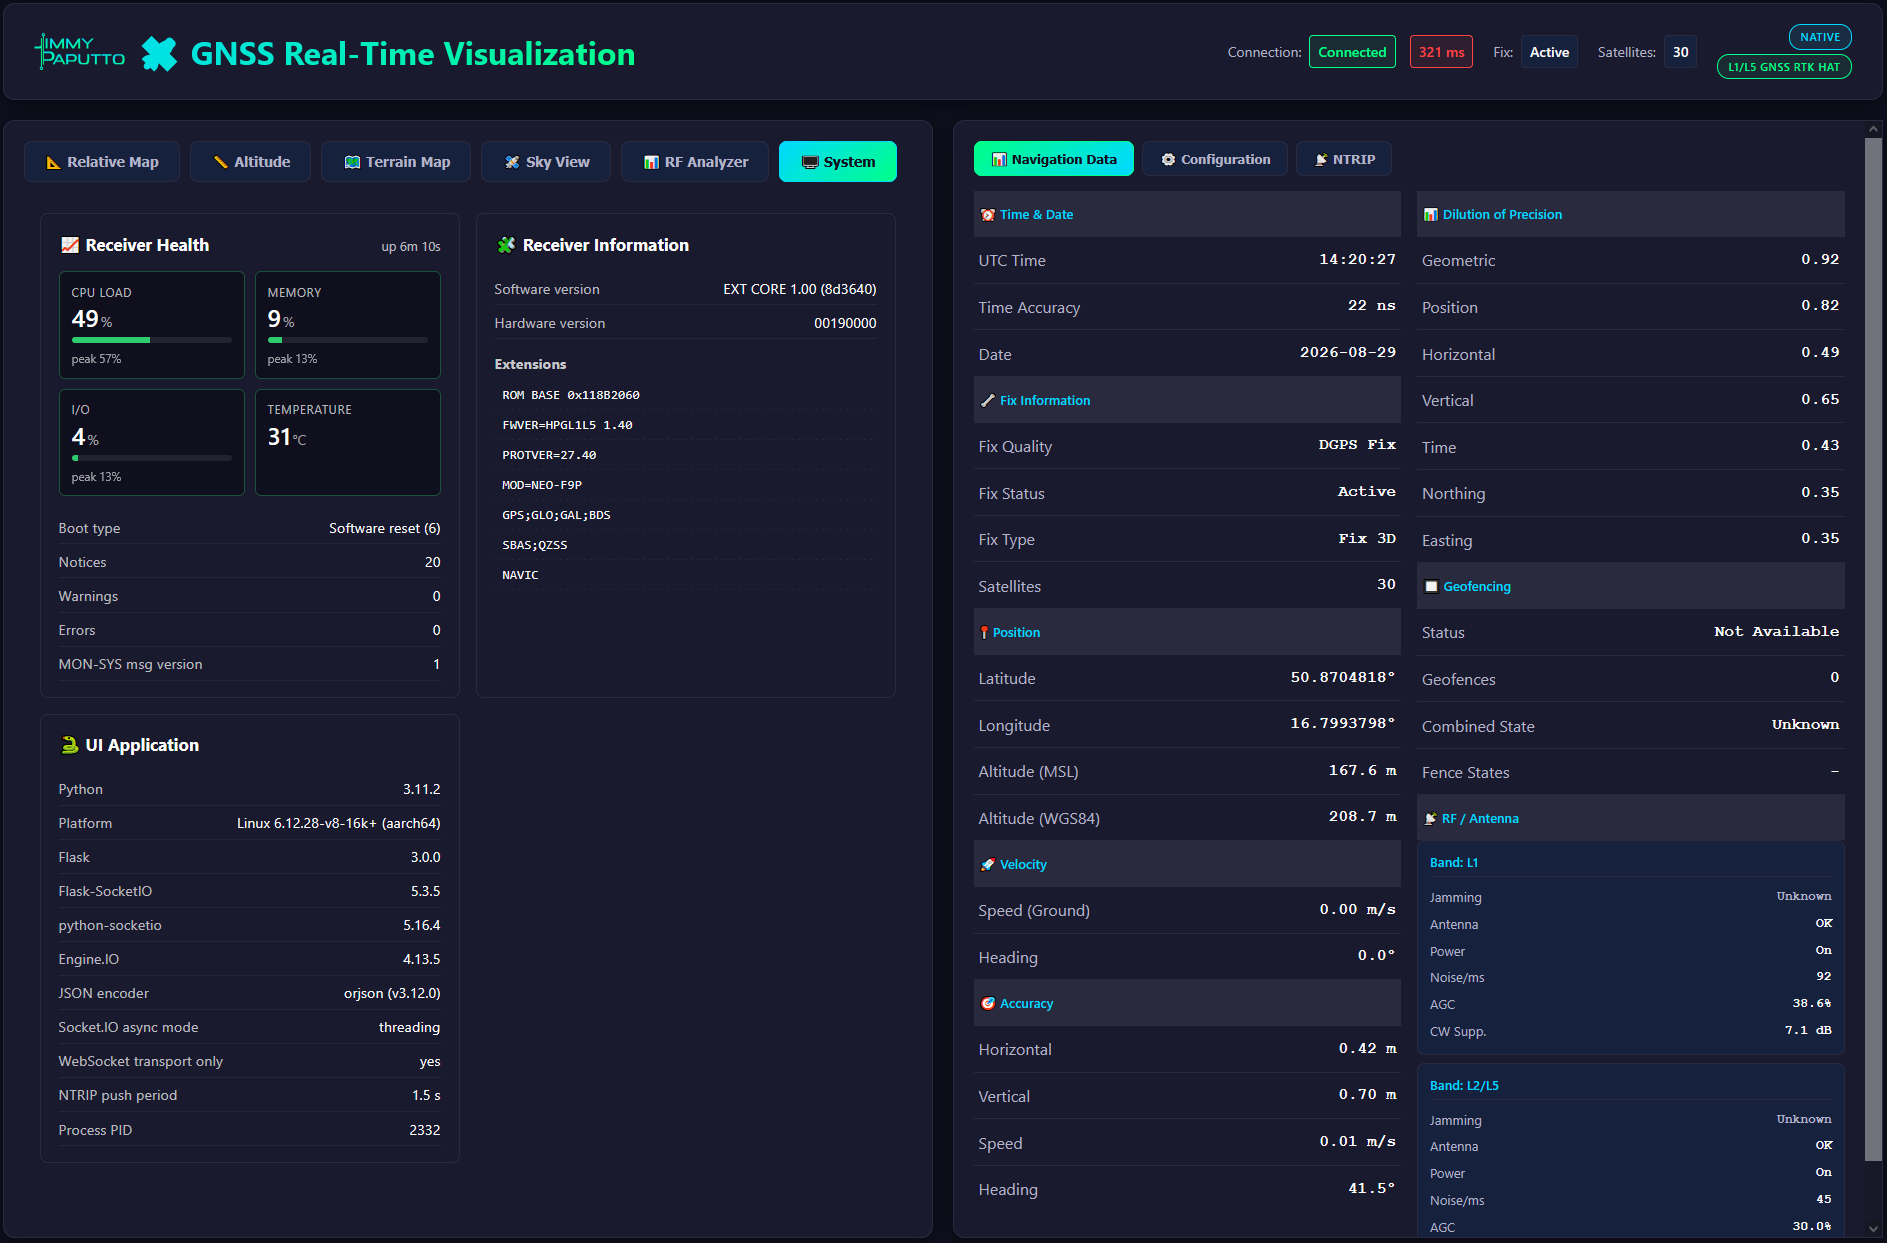
Task: Click the Receiver Information satellite icon
Action: pos(506,245)
